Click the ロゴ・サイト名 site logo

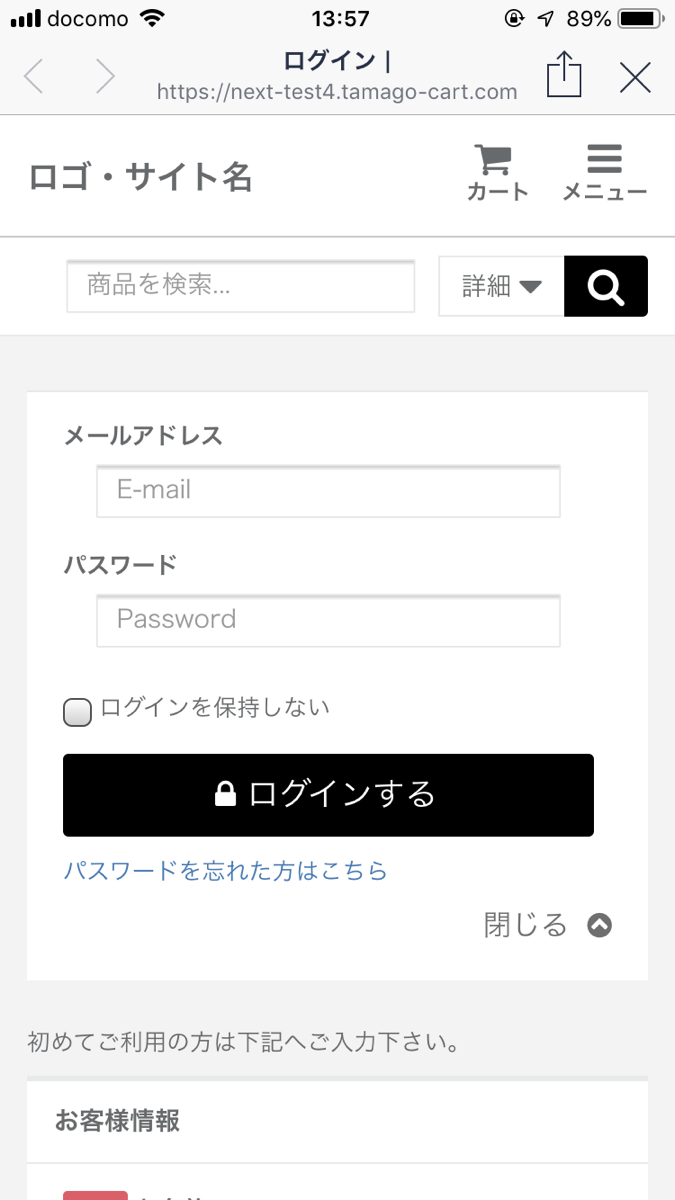coord(140,177)
